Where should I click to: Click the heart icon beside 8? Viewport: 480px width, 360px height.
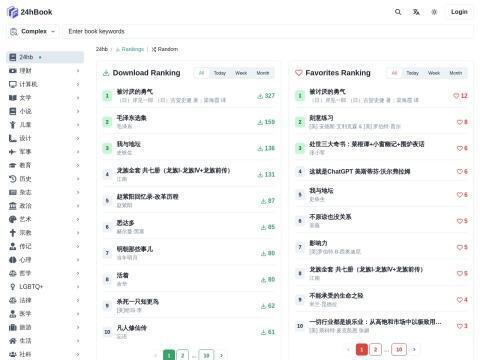click(x=460, y=122)
